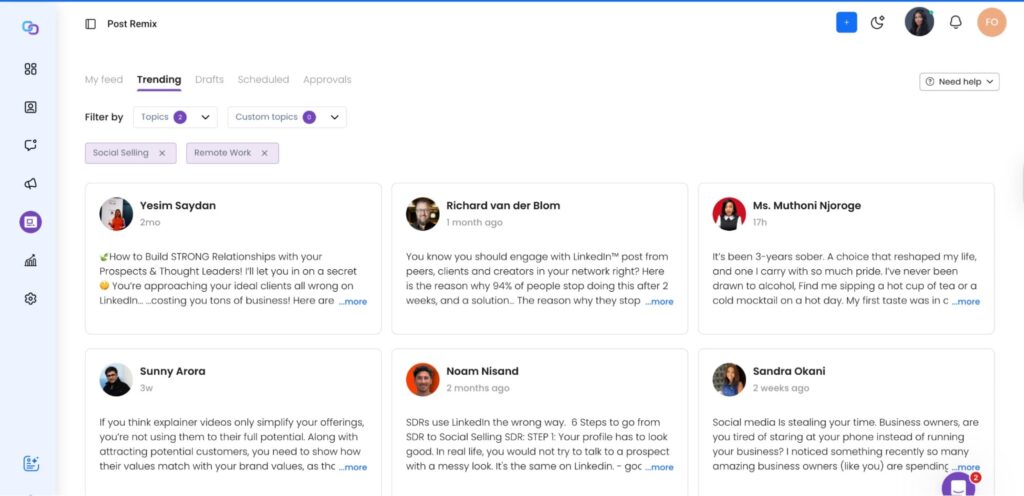Screen dimensions: 1024x496
Task: Click the notification bell icon
Action: (x=955, y=23)
